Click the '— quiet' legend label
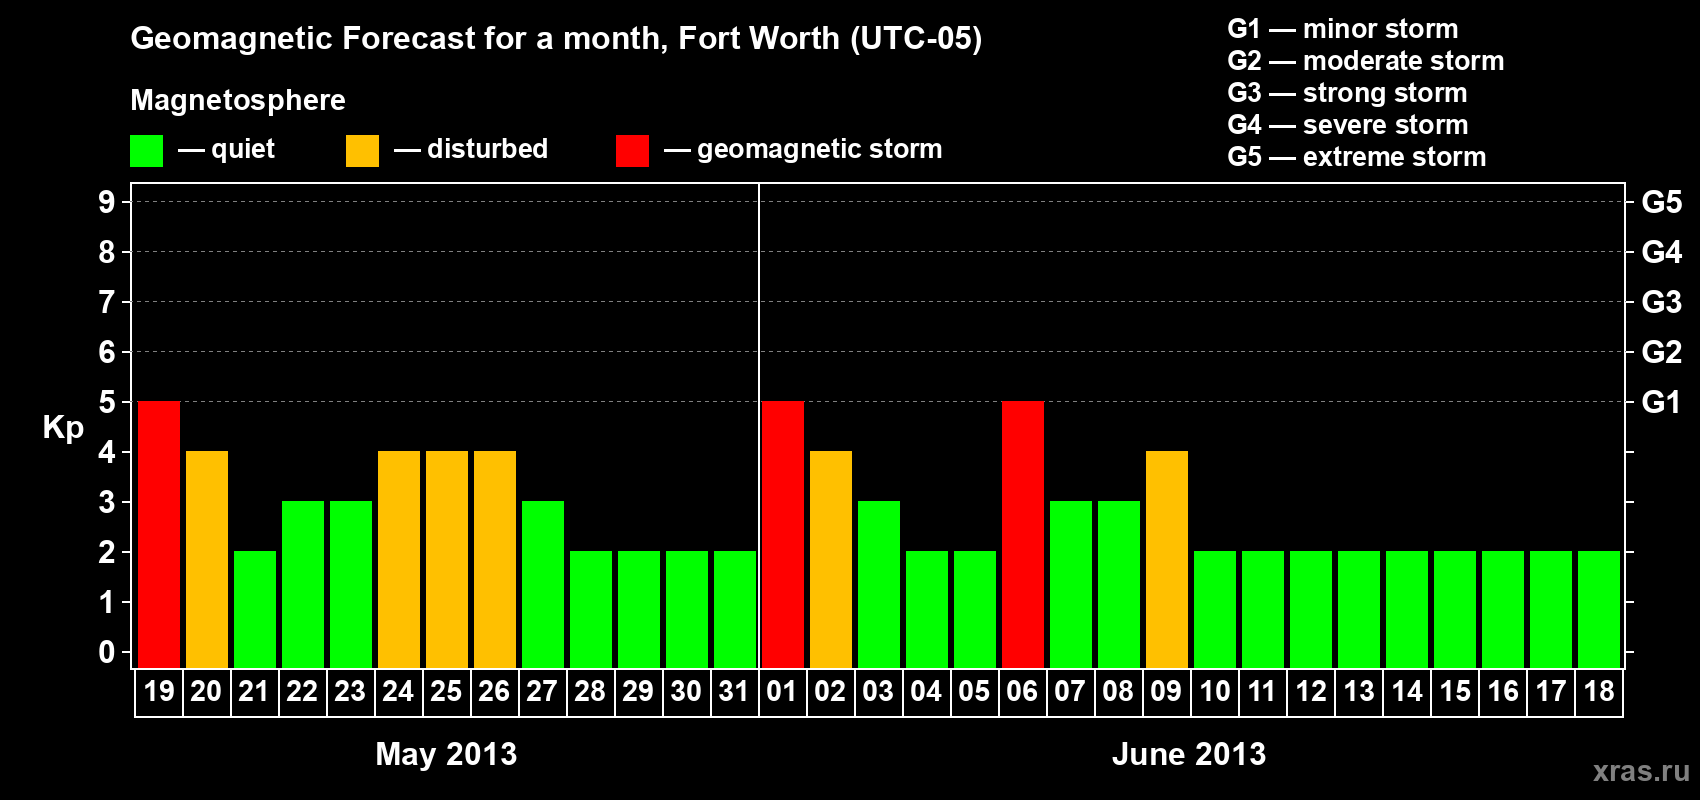Viewport: 1700px width, 800px height. click(226, 149)
